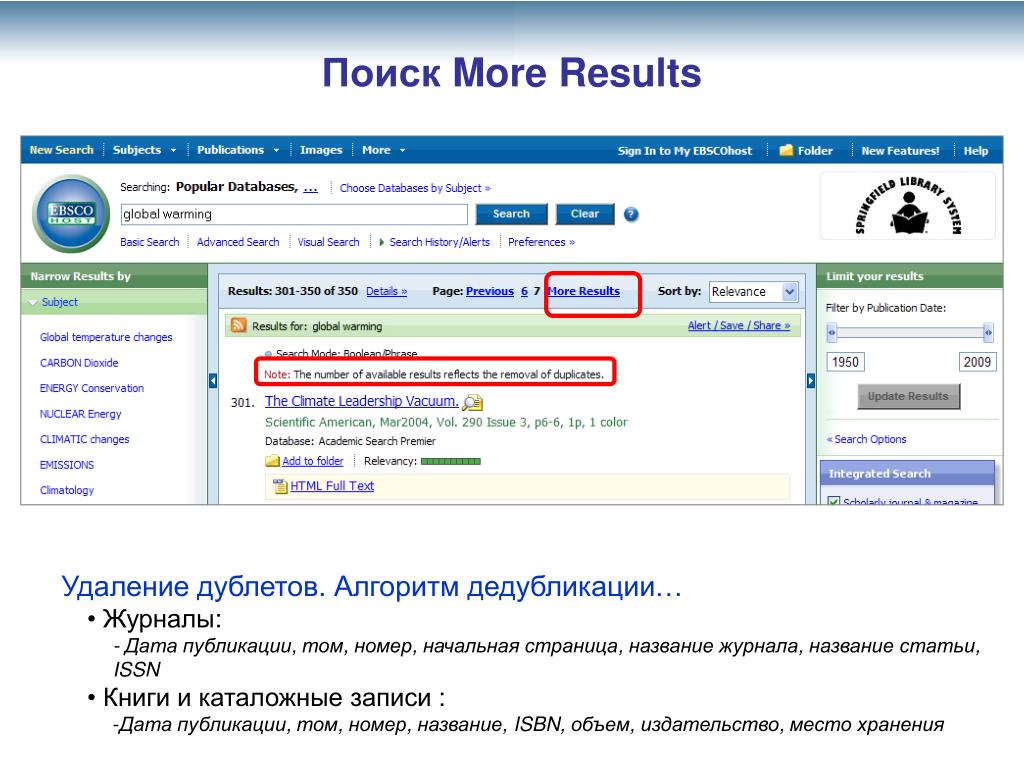The height and width of the screenshot is (768, 1024).
Task: Click the More Results link
Action: click(x=584, y=291)
